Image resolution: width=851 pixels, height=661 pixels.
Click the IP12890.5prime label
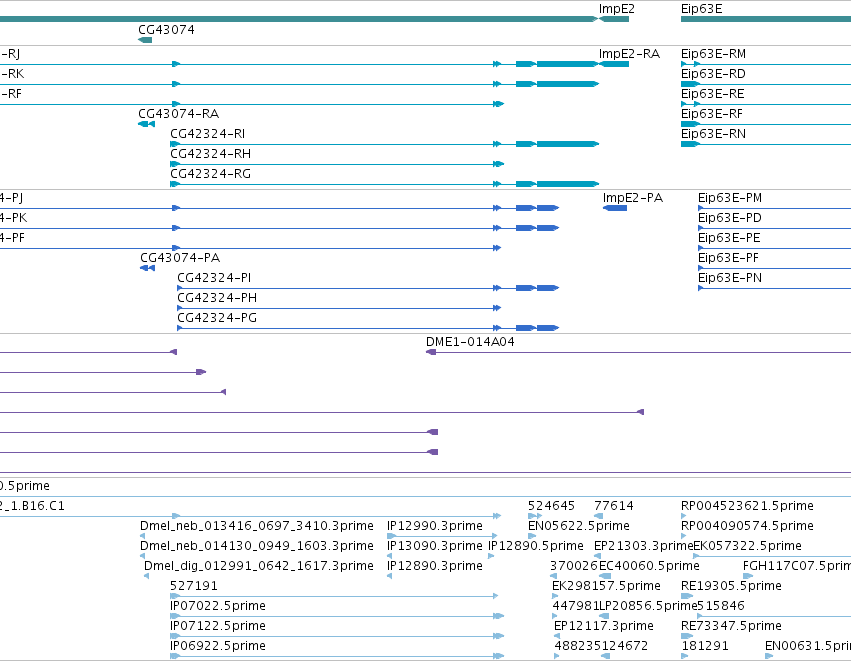point(536,546)
